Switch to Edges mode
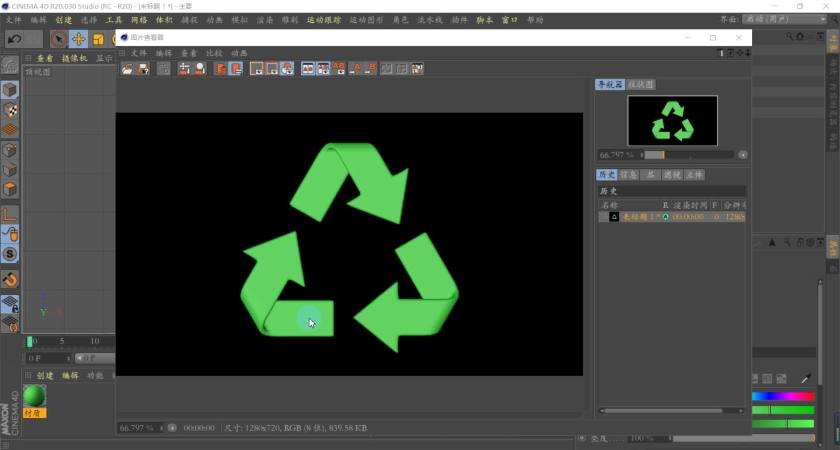 click(x=10, y=170)
